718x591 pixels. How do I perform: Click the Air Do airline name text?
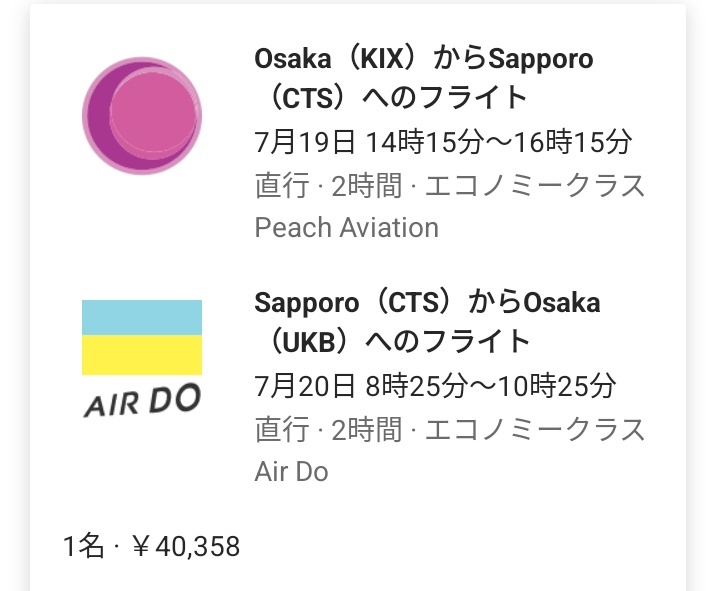291,472
